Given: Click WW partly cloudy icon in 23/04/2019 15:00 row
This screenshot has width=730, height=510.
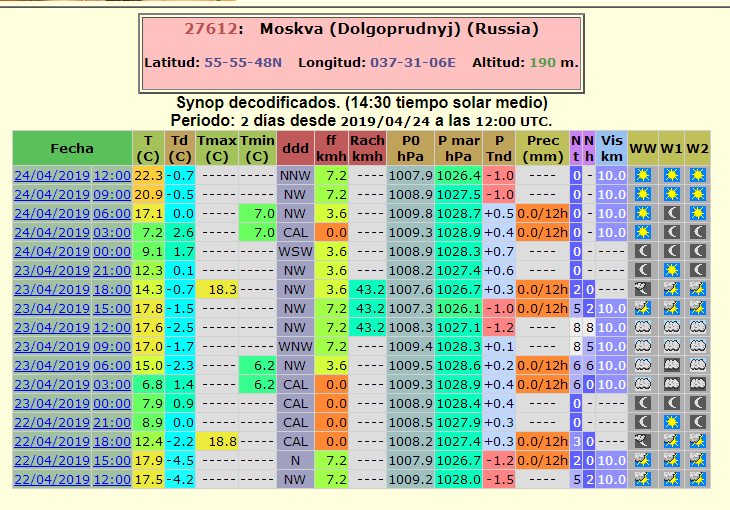Looking at the screenshot, I should [643, 308].
